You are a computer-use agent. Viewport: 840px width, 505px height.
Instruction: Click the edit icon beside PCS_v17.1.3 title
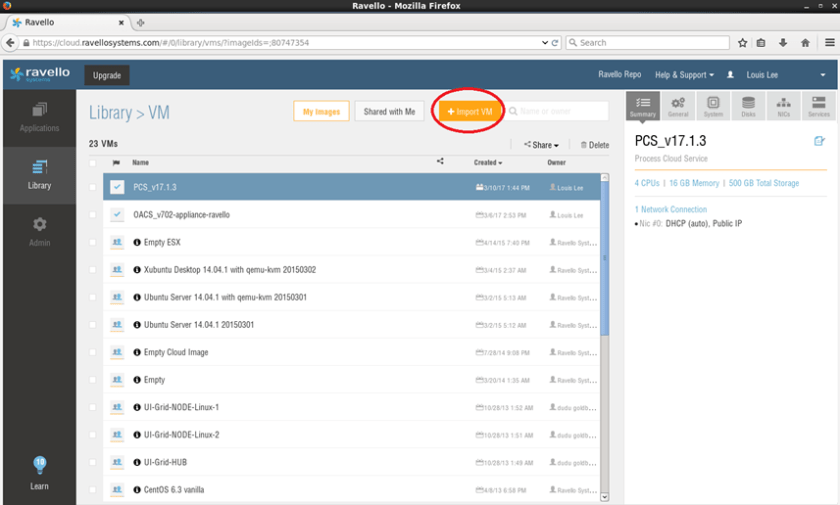pos(819,142)
